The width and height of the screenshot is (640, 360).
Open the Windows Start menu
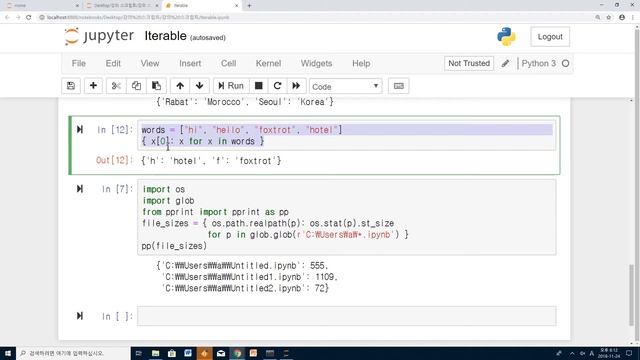click(8, 353)
